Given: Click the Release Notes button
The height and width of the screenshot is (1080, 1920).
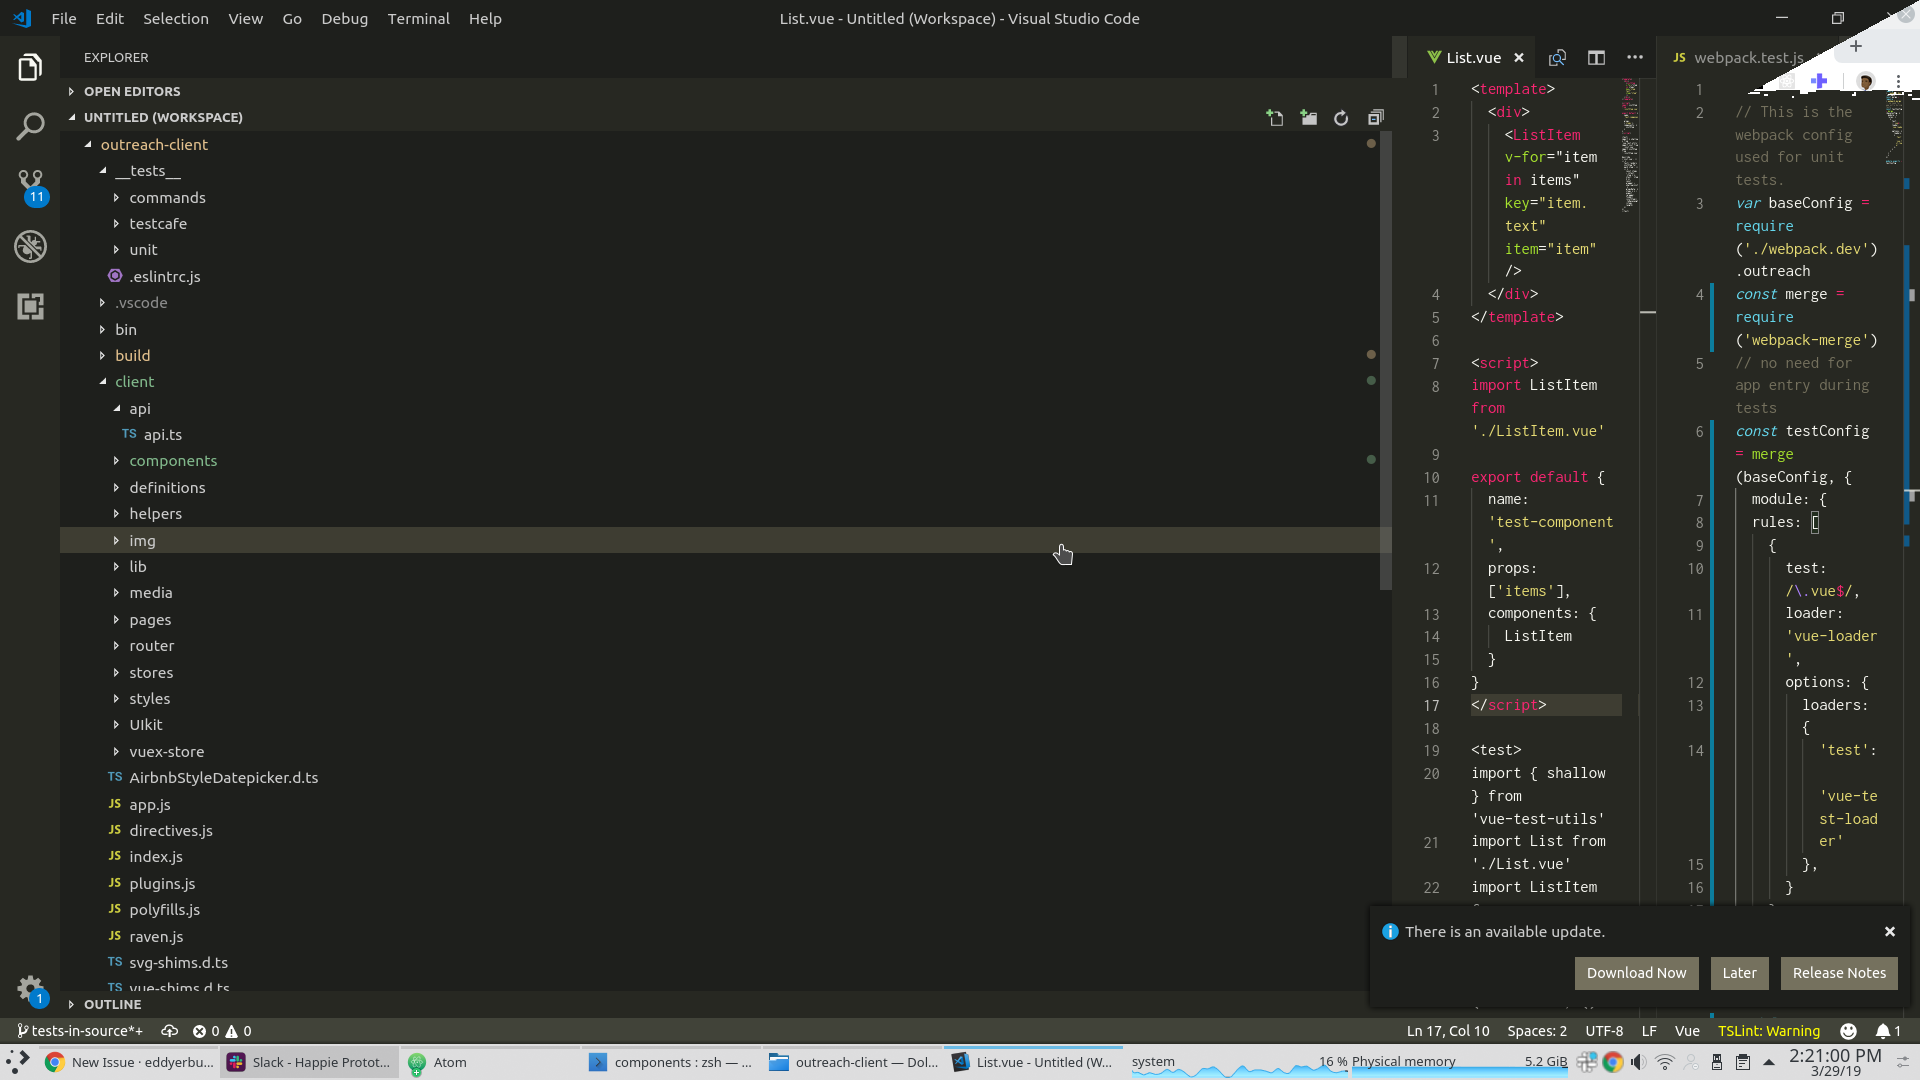Looking at the screenshot, I should [x=1839, y=973].
